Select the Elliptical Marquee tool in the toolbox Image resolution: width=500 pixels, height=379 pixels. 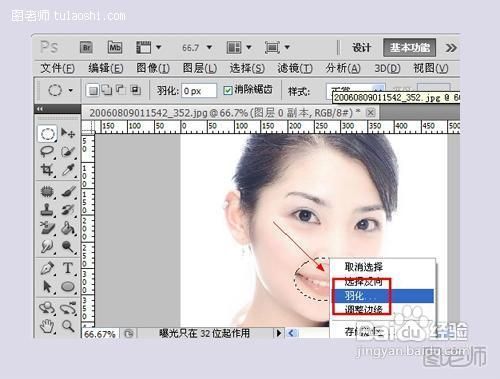click(48, 134)
